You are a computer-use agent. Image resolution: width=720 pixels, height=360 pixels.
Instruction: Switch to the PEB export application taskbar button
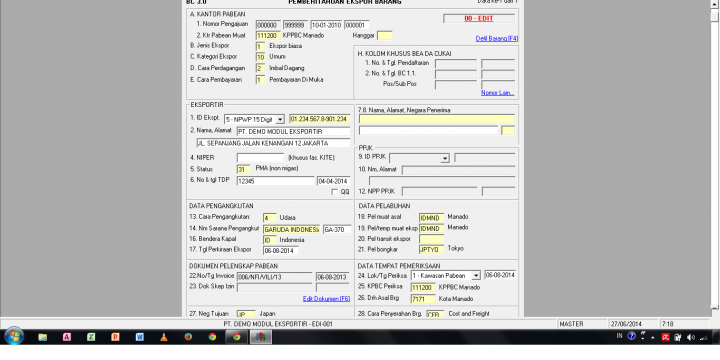tap(260, 337)
